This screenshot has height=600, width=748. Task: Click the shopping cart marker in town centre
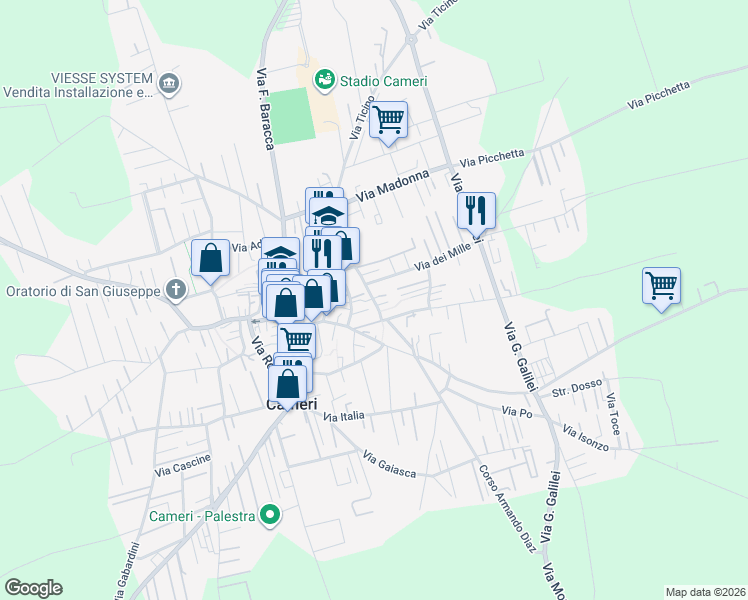(296, 339)
